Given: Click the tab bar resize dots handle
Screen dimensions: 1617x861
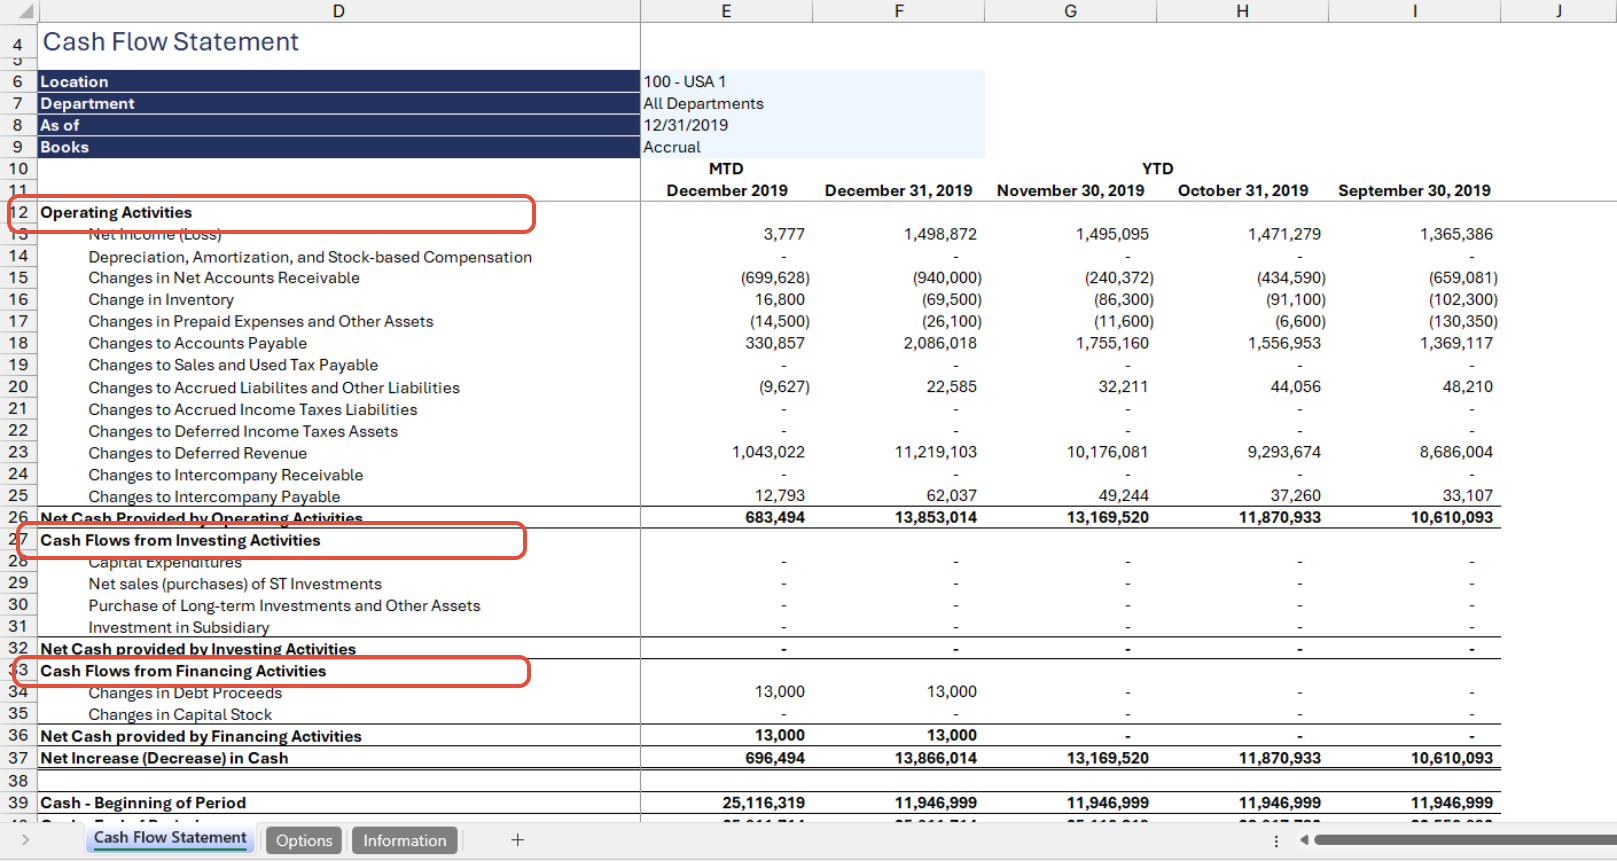Looking at the screenshot, I should [x=1276, y=841].
